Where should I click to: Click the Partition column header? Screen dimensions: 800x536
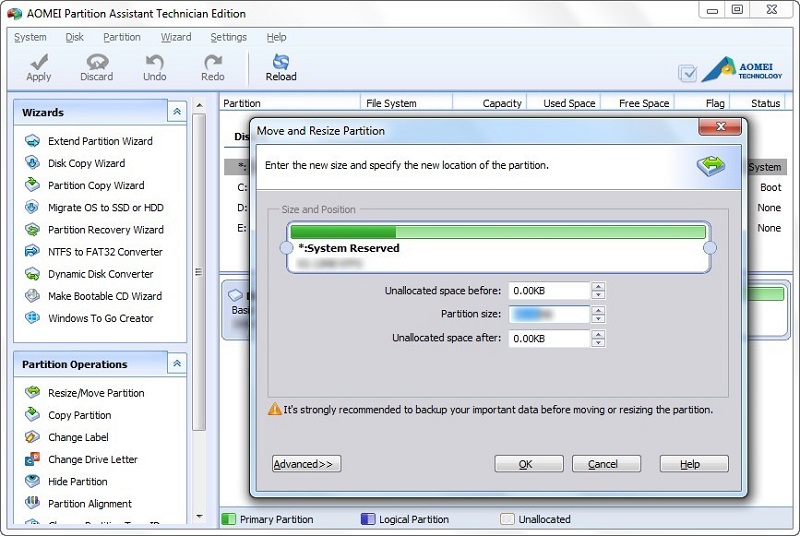point(290,103)
